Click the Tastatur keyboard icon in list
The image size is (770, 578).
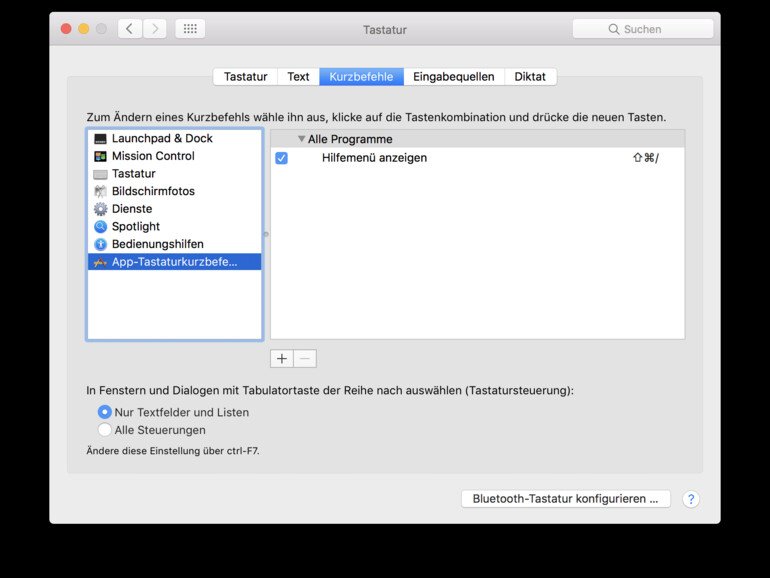pyautogui.click(x=100, y=174)
